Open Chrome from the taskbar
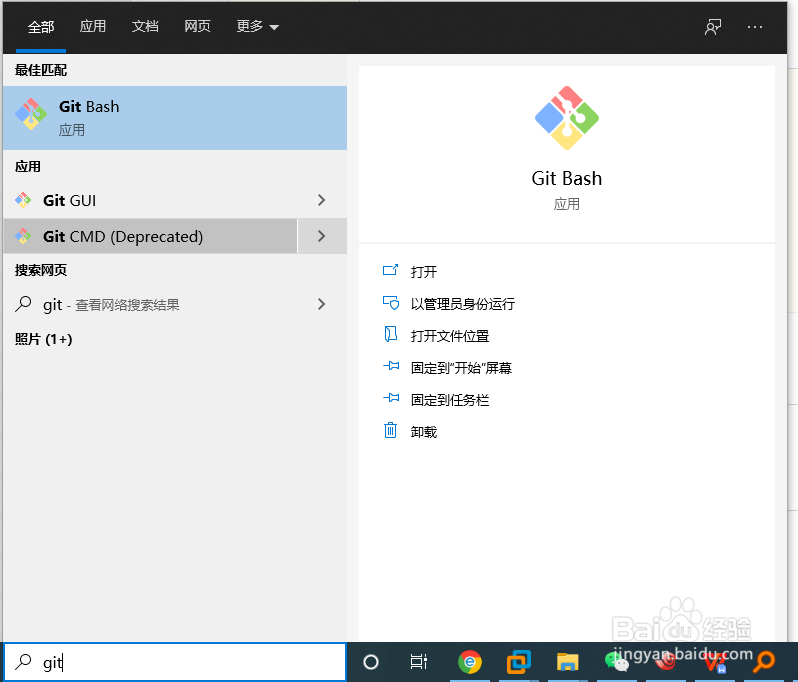Screen dimensions: 798x682 470,662
